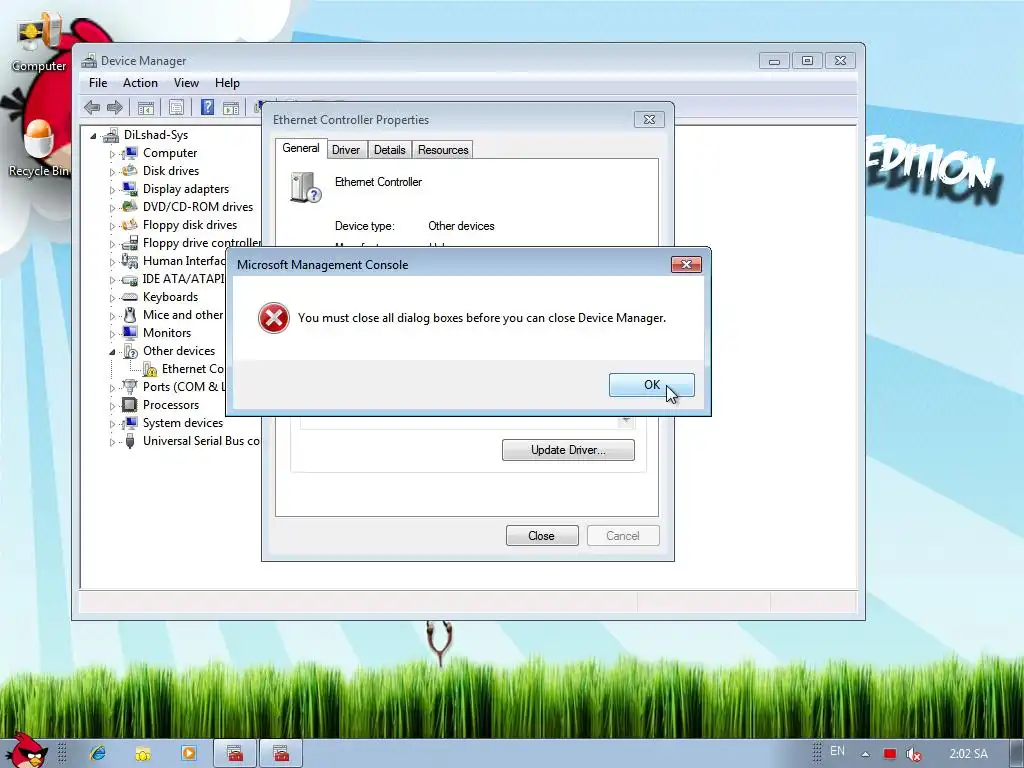Viewport: 1024px width, 768px height.
Task: Expand the System devices node
Action: pyautogui.click(x=112, y=424)
